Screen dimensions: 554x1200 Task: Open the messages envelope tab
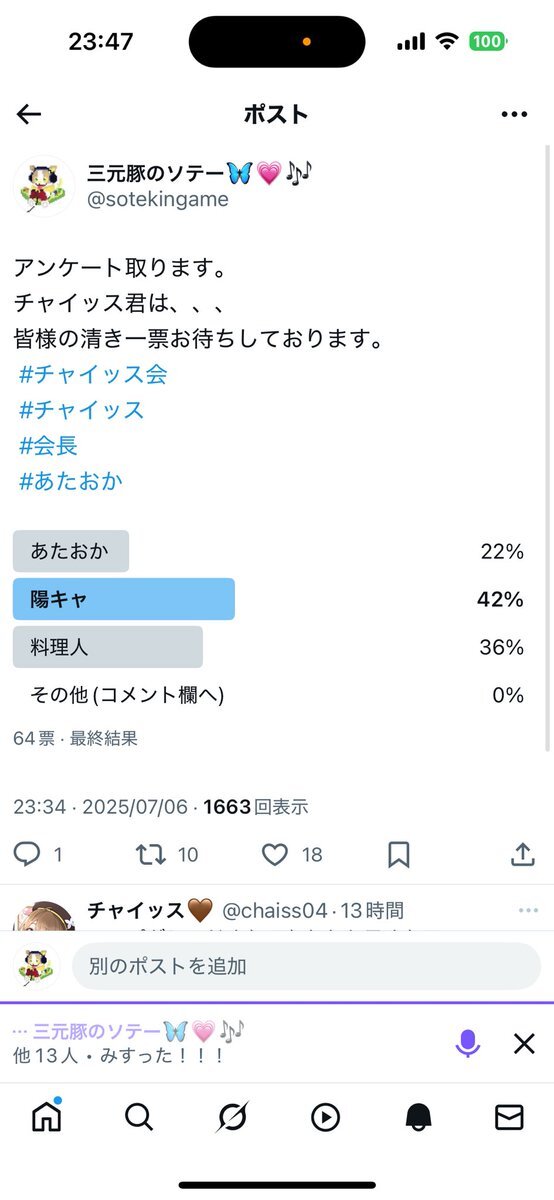point(509,1117)
